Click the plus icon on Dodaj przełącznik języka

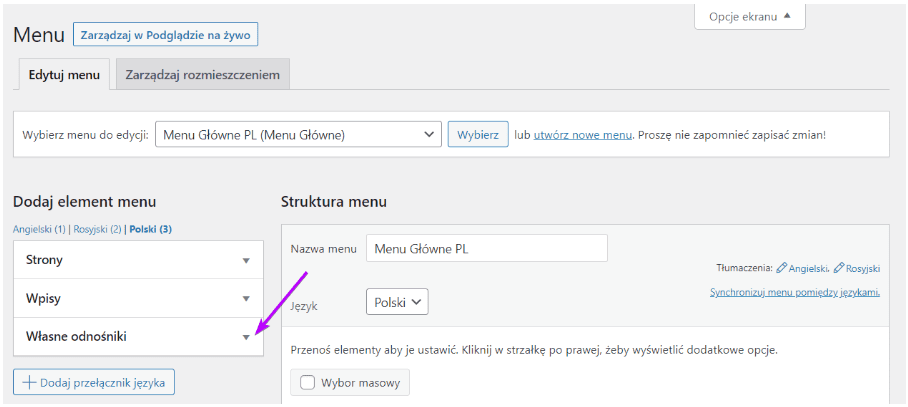tap(29, 382)
